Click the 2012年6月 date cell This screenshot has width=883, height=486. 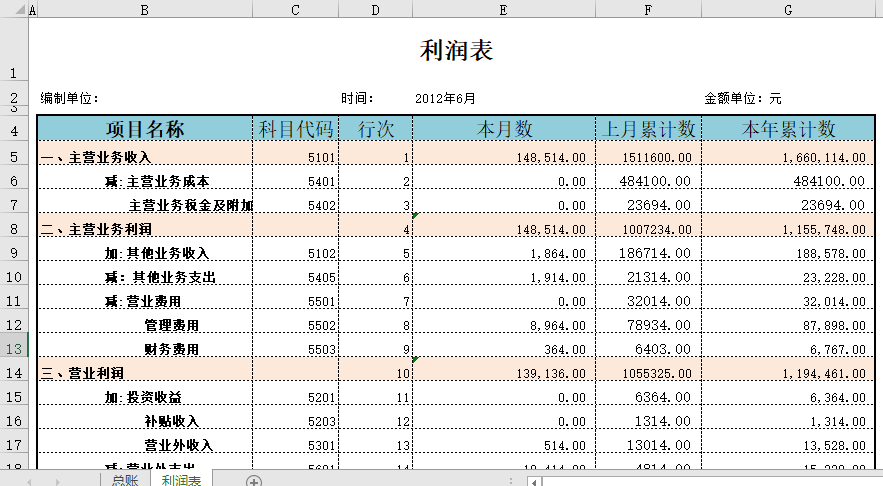click(x=446, y=99)
